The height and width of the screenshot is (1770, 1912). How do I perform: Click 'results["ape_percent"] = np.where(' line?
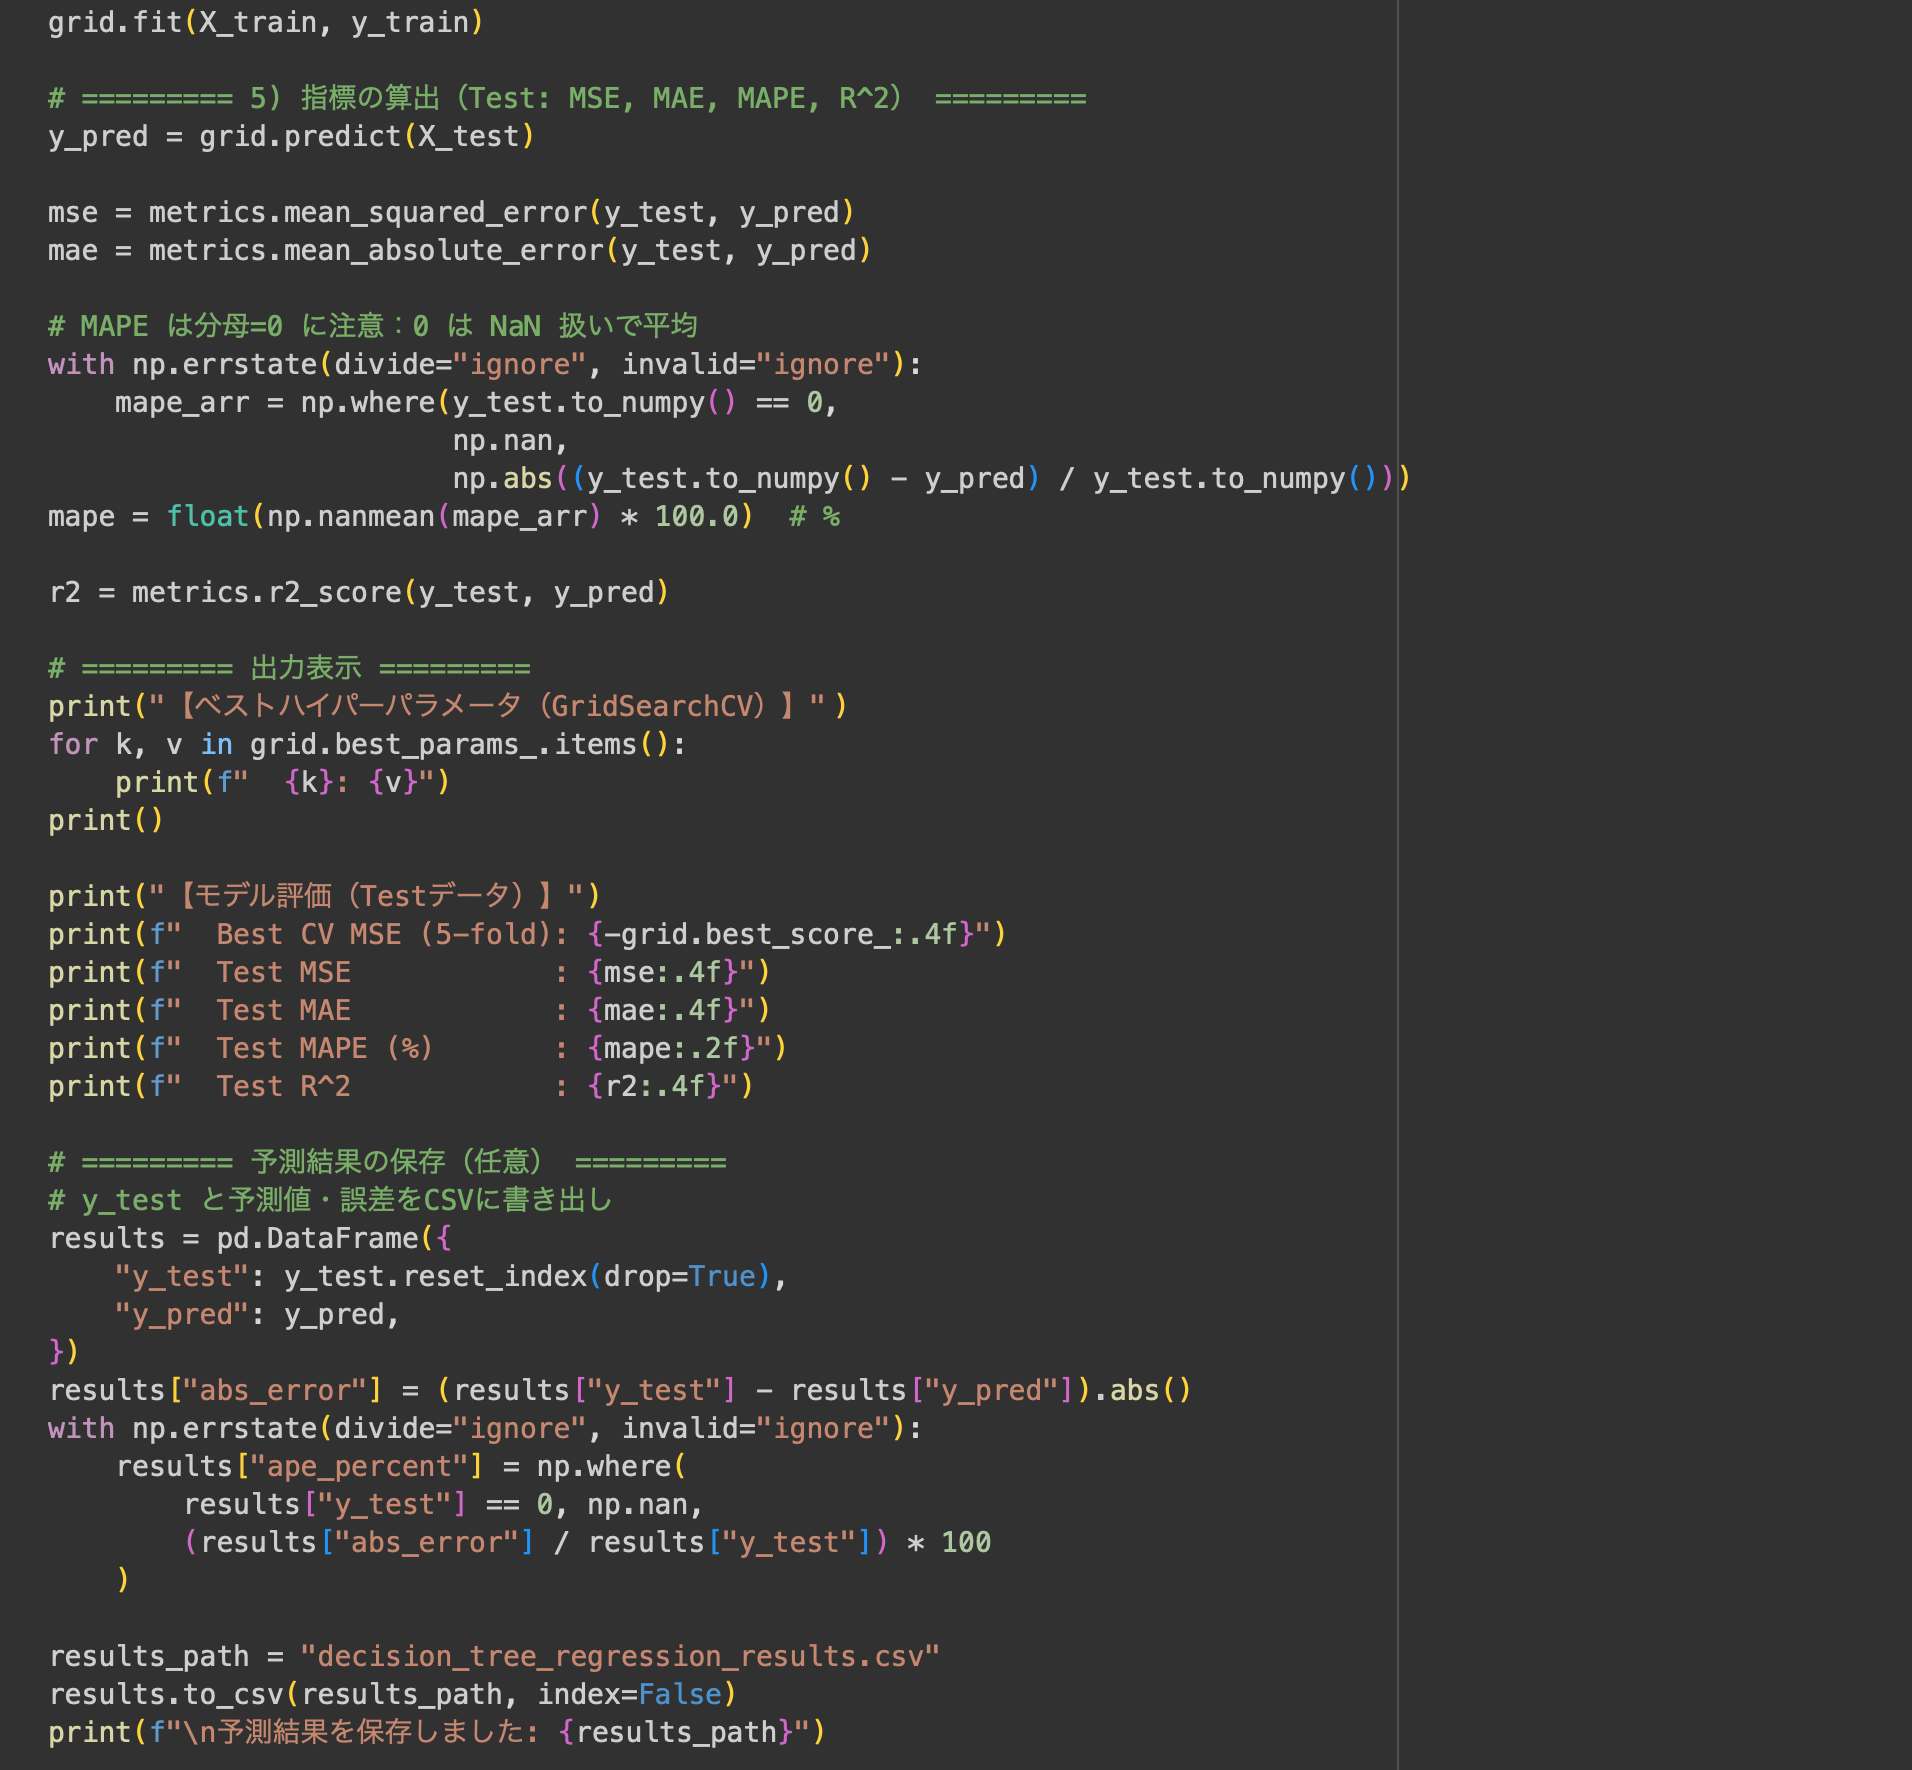click(401, 1466)
